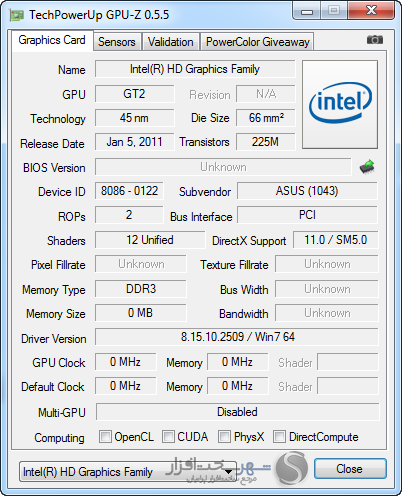
Task: Click the Close button
Action: point(350,469)
